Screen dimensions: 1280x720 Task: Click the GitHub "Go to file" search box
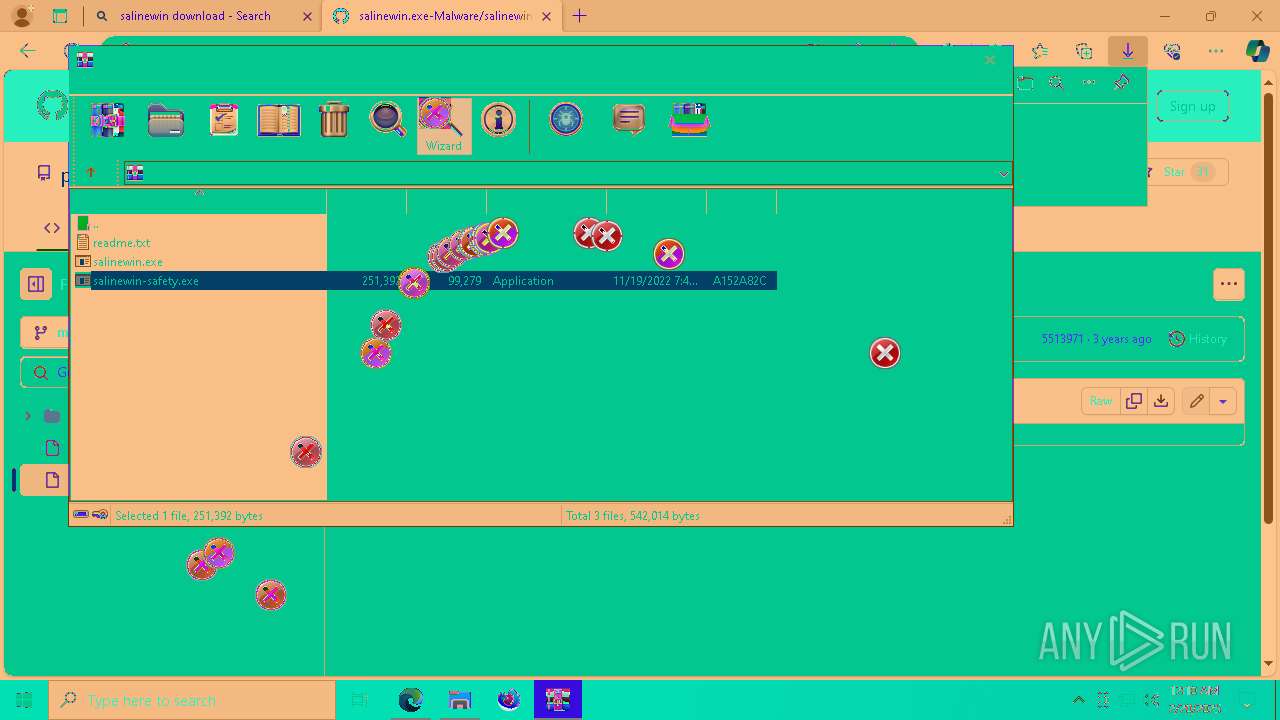click(x=46, y=372)
